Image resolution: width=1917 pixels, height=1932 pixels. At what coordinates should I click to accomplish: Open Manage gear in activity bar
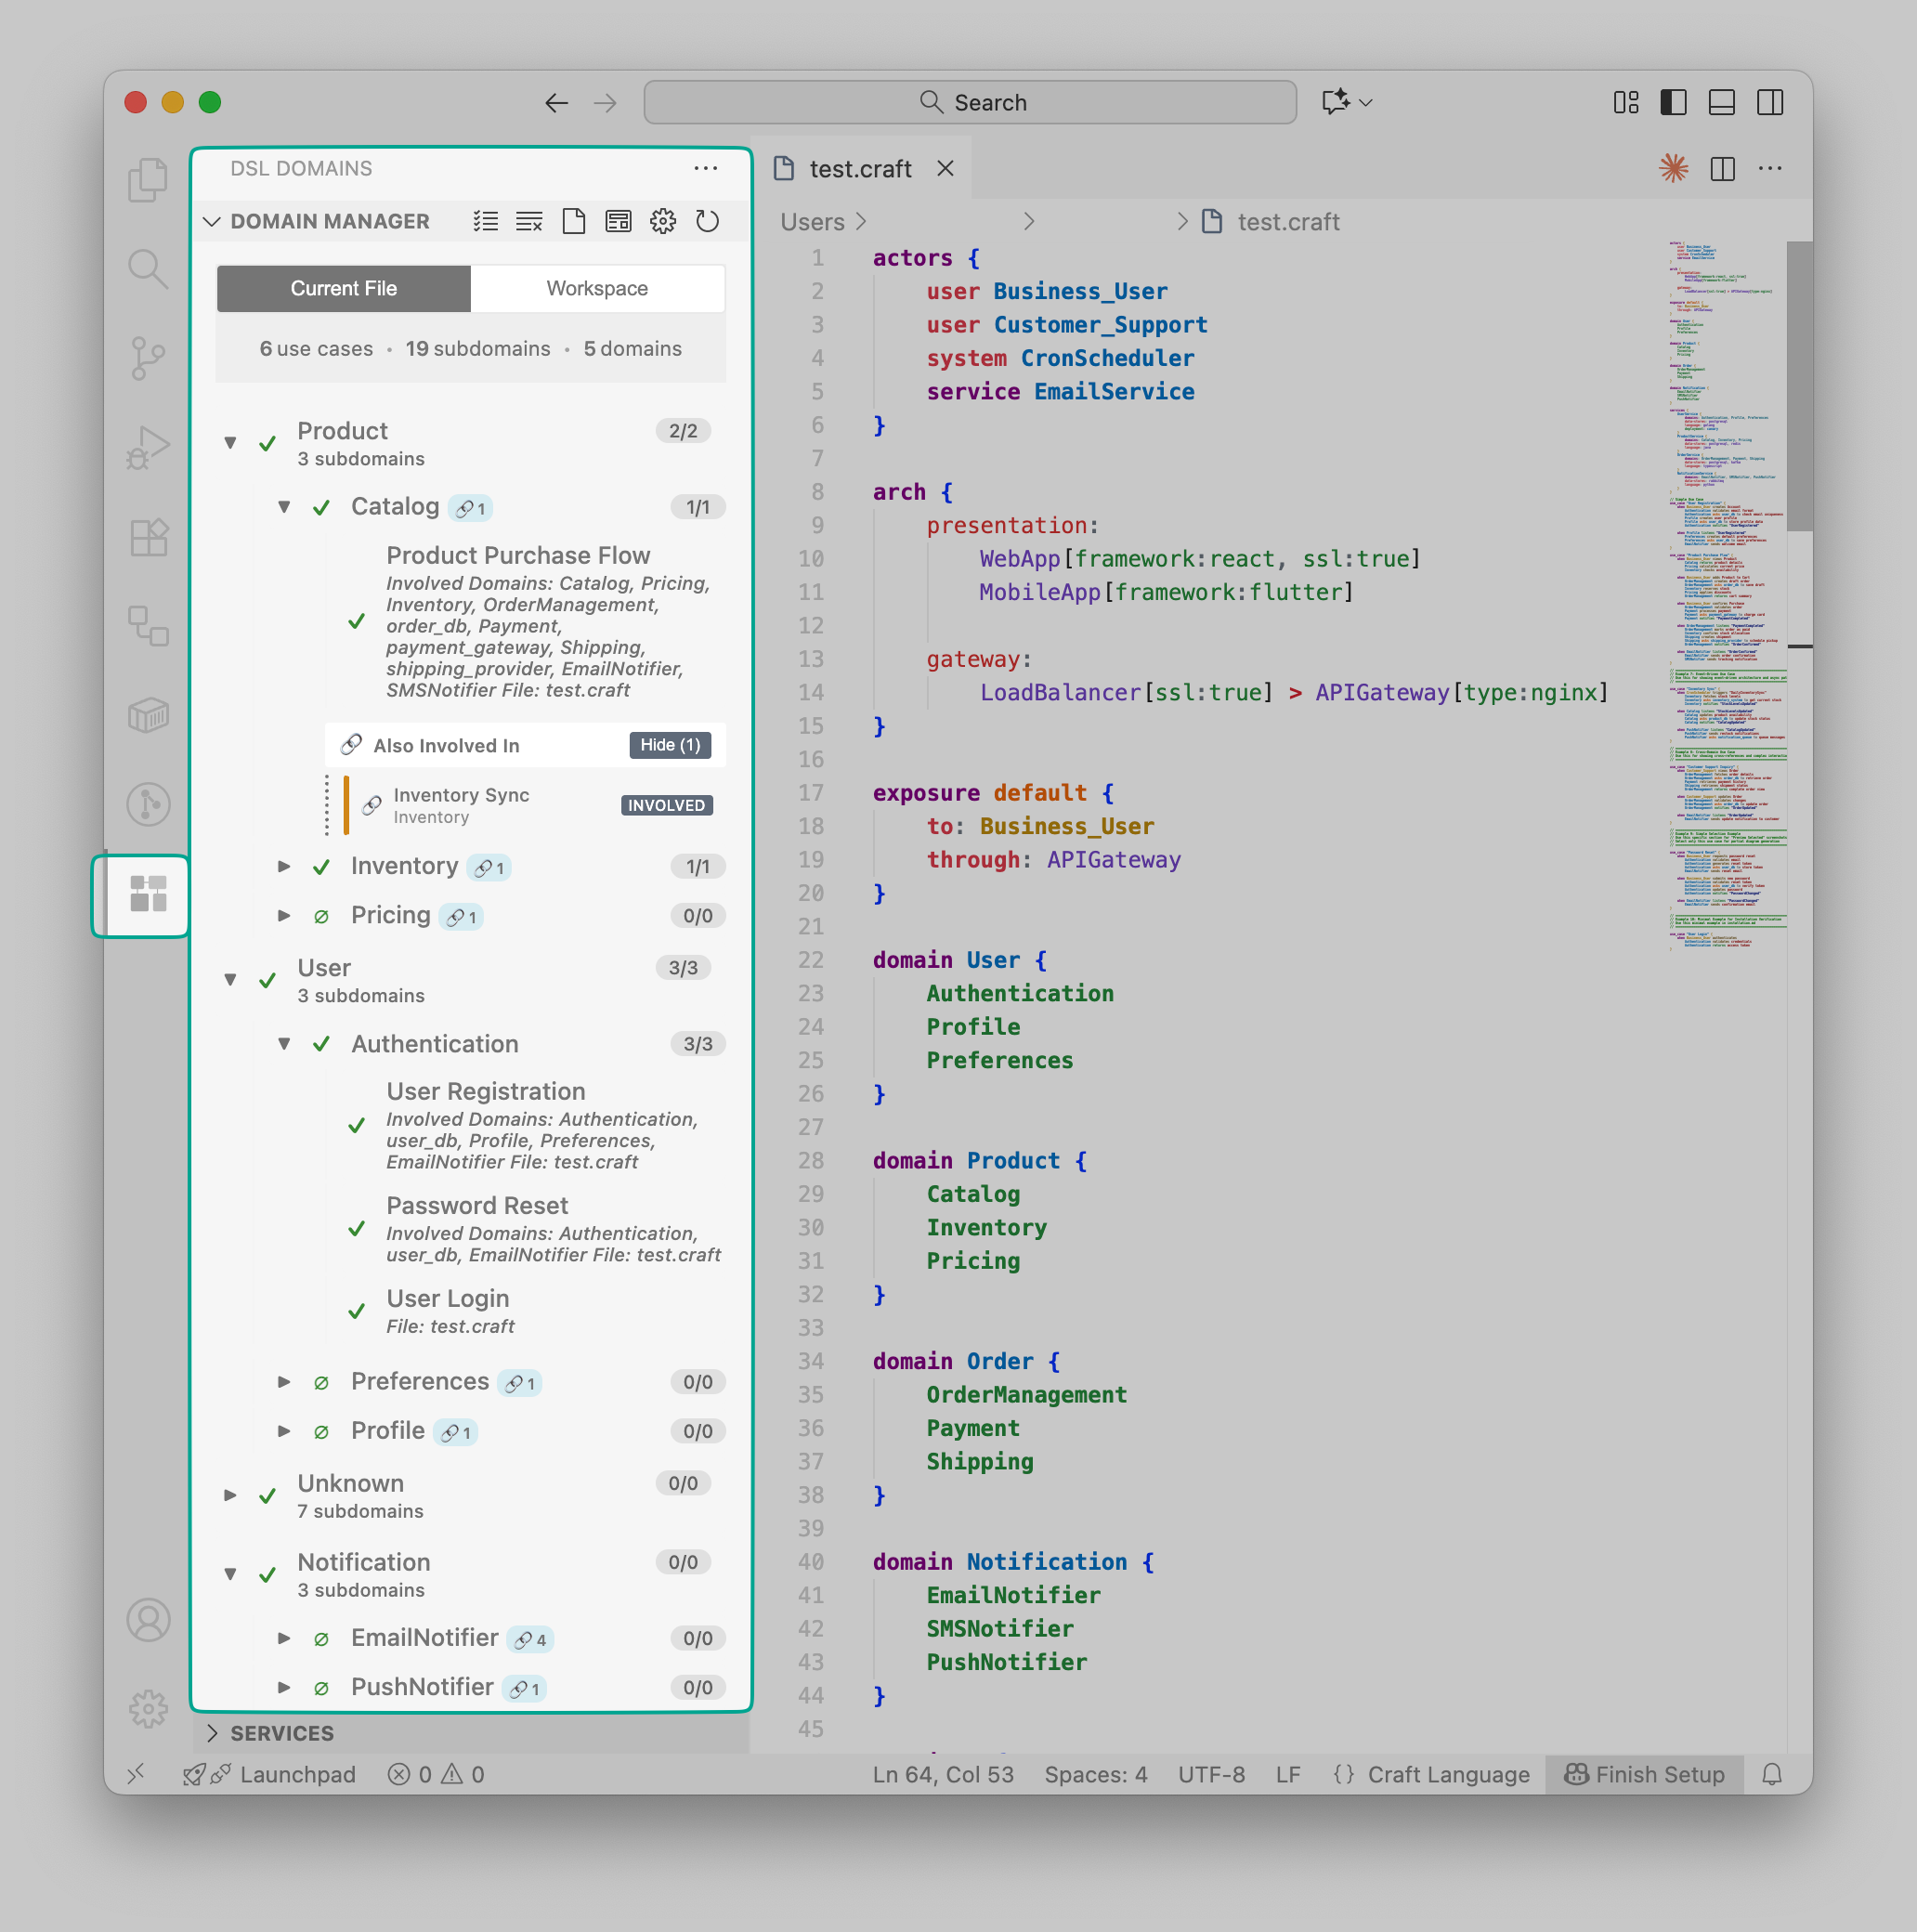click(x=148, y=1708)
